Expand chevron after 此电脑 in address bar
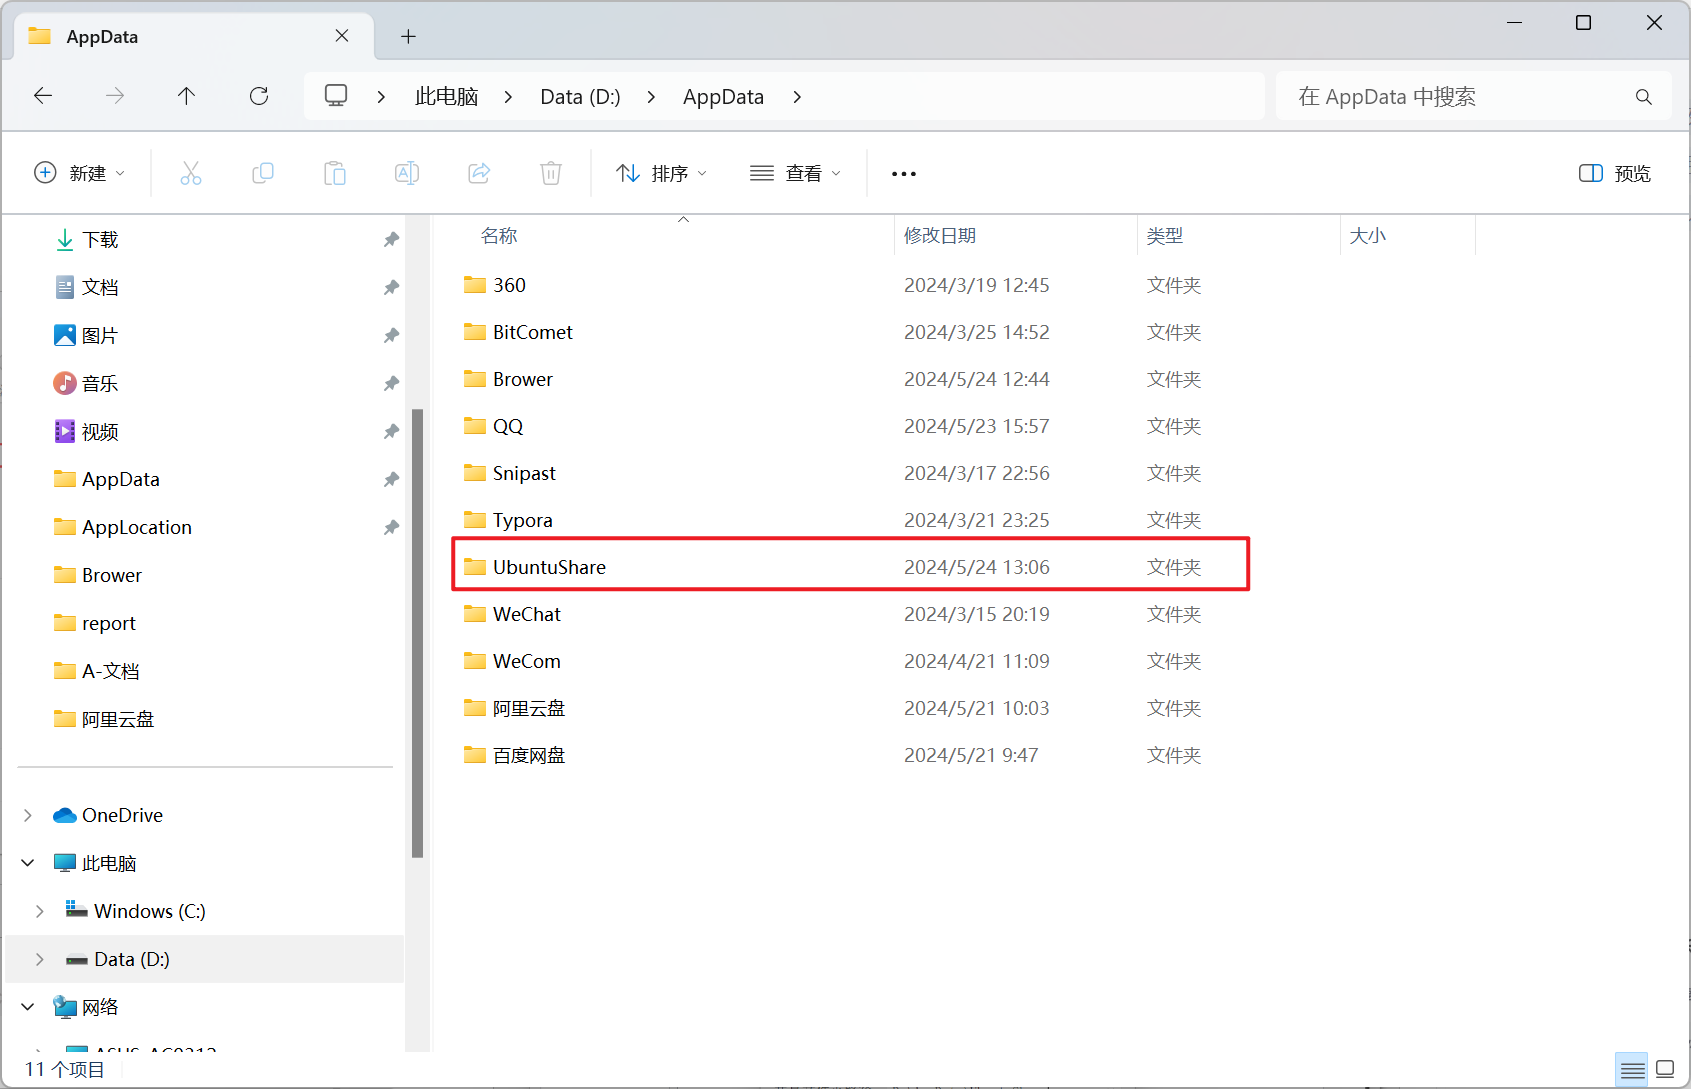 click(x=508, y=96)
